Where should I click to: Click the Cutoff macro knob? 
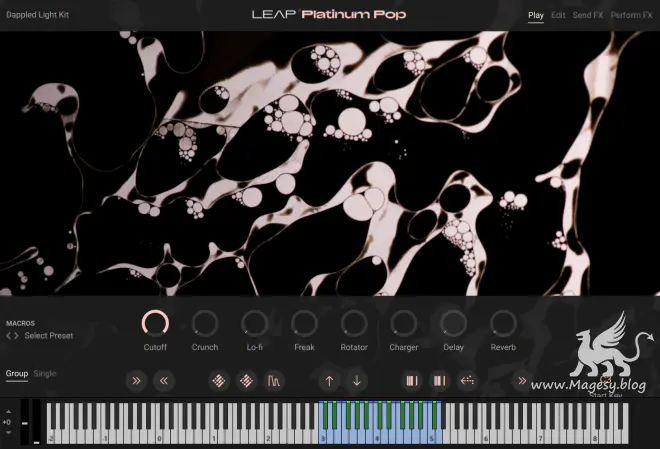coord(155,324)
